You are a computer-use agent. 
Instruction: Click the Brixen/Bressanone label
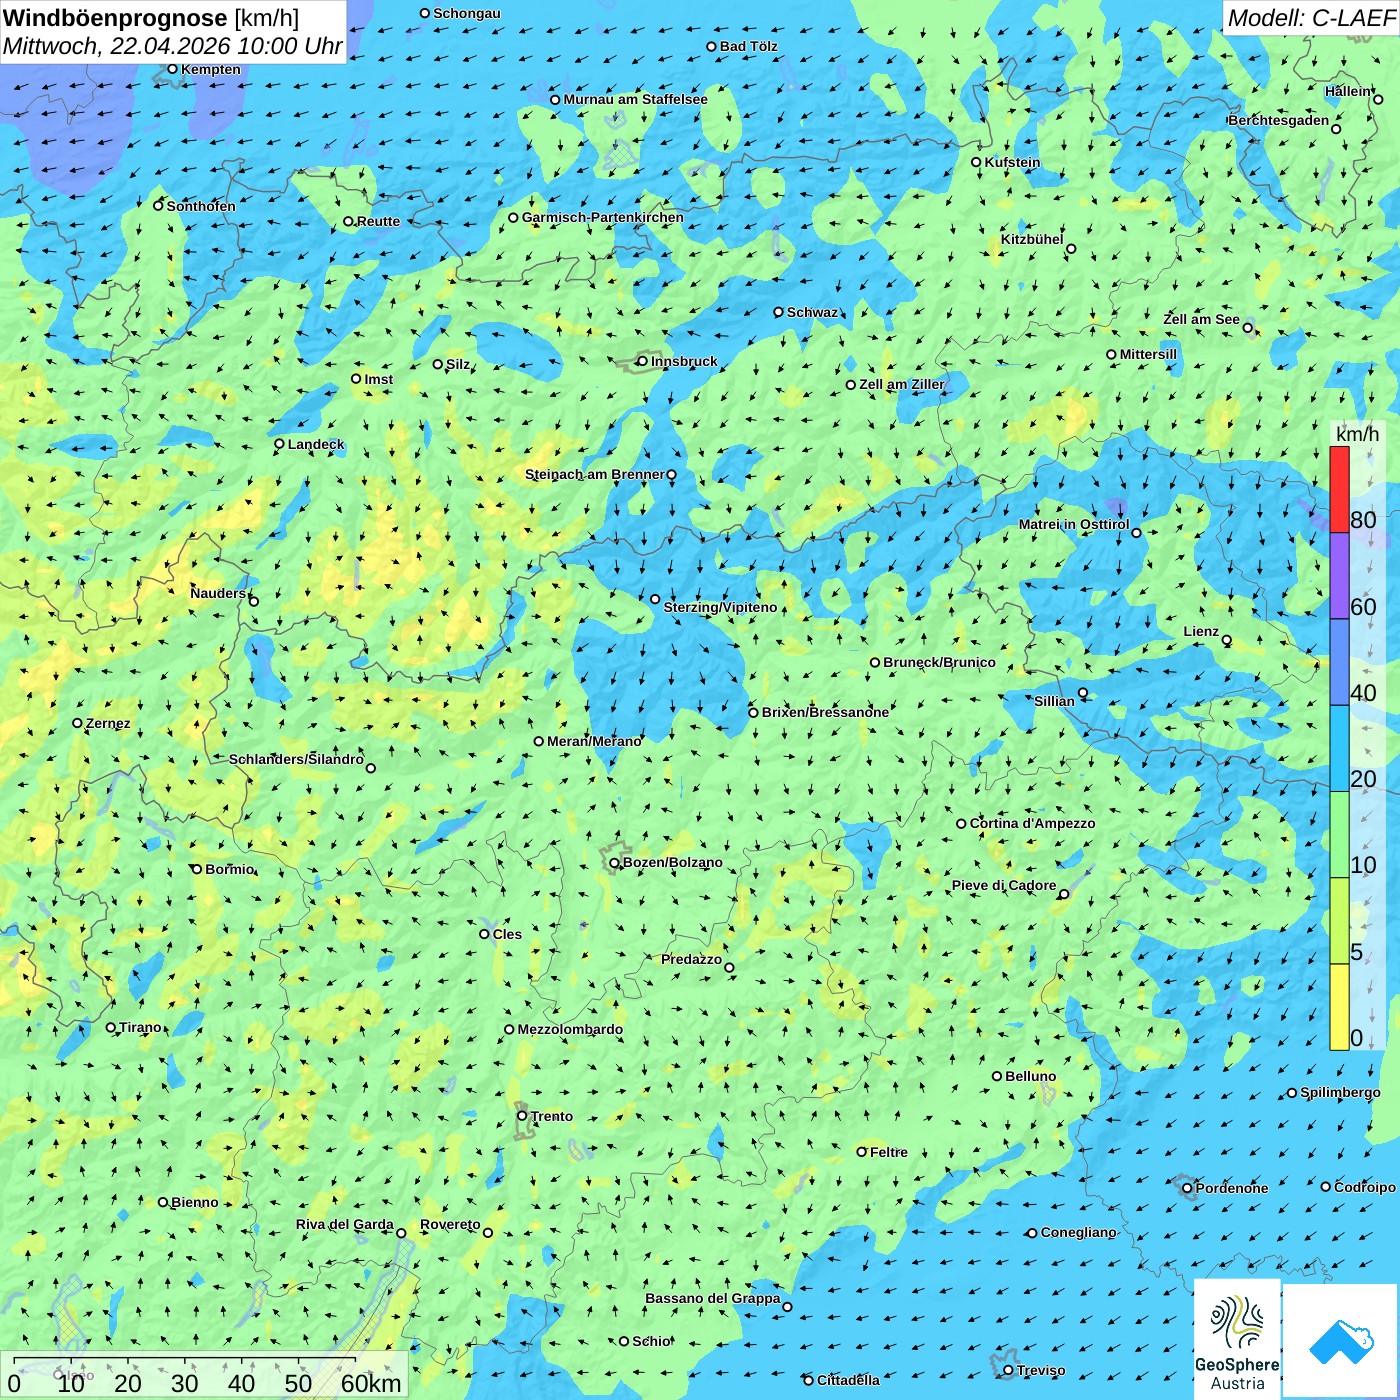tap(825, 712)
